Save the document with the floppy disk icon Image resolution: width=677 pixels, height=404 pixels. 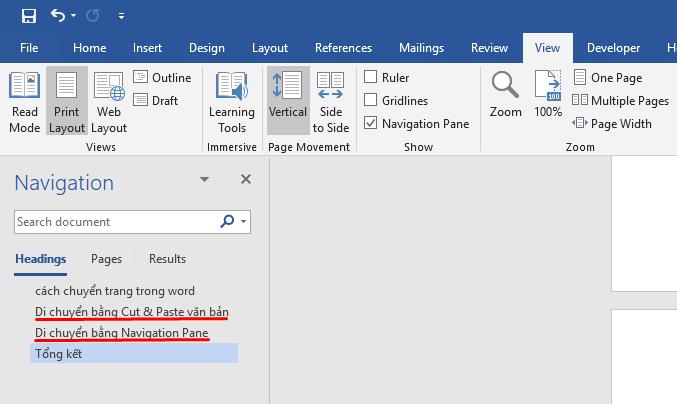[28, 16]
